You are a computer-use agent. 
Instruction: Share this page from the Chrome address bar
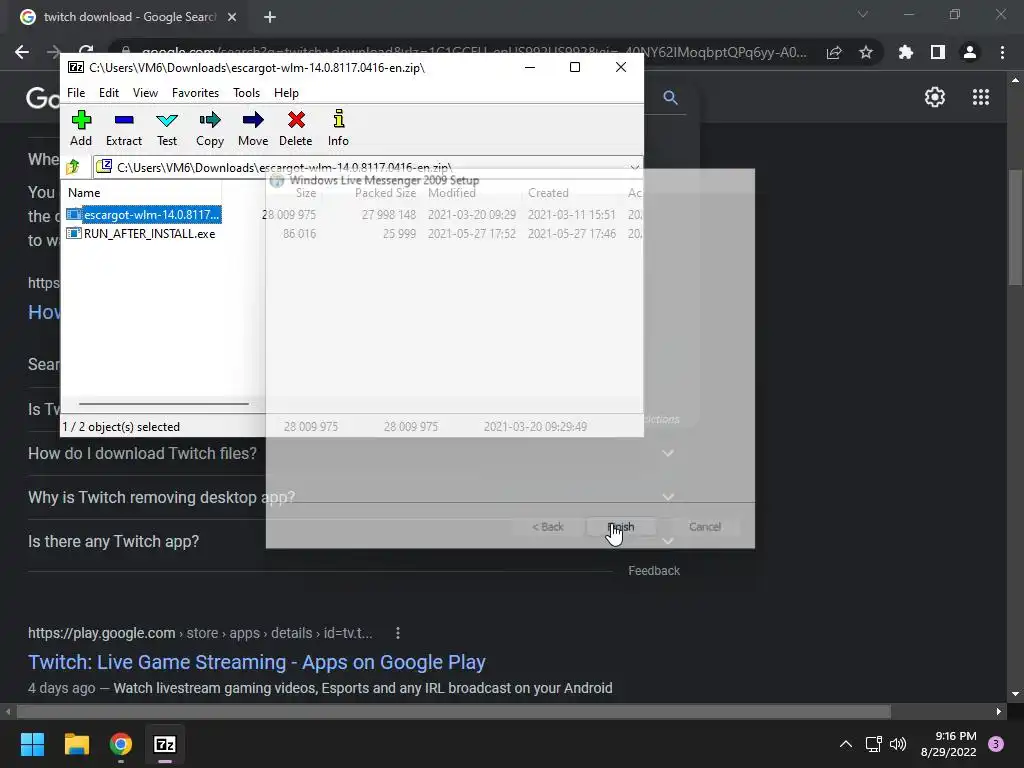834,52
